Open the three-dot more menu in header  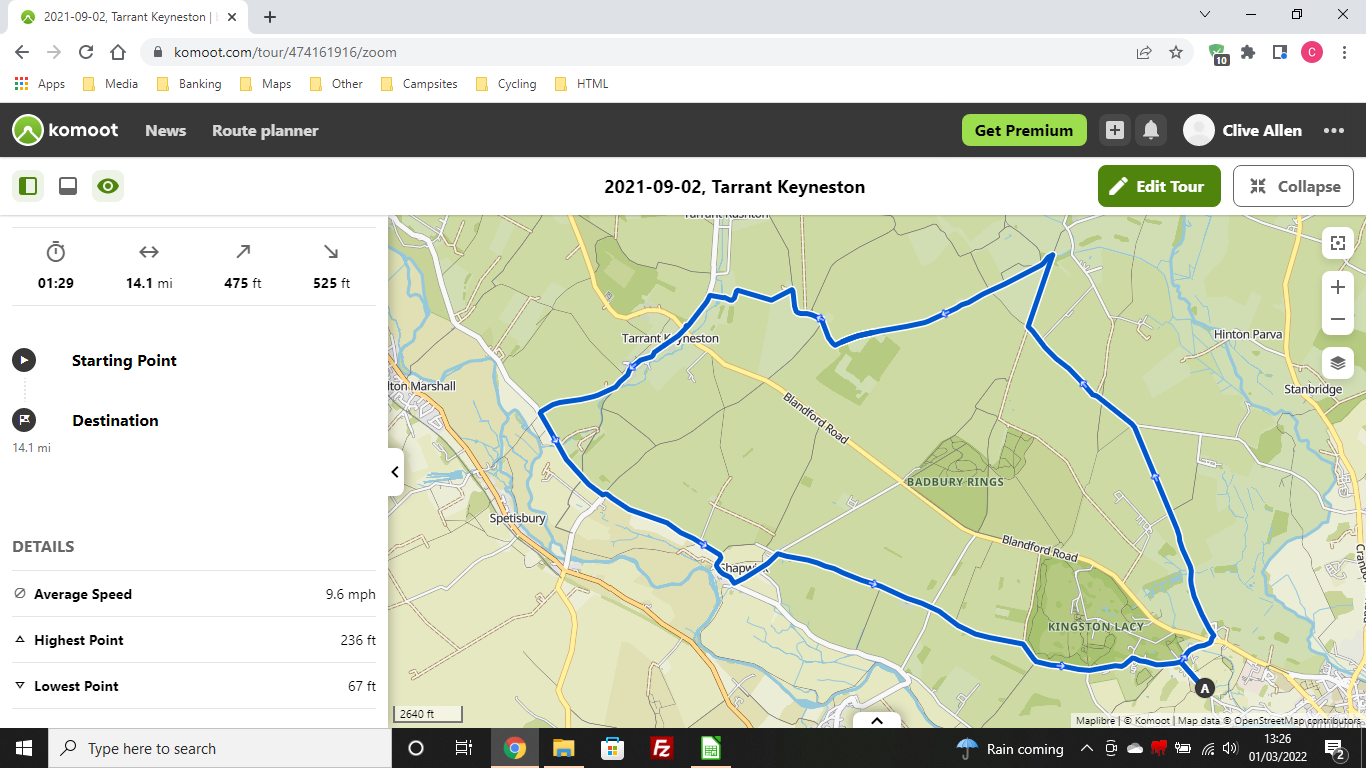[1334, 130]
